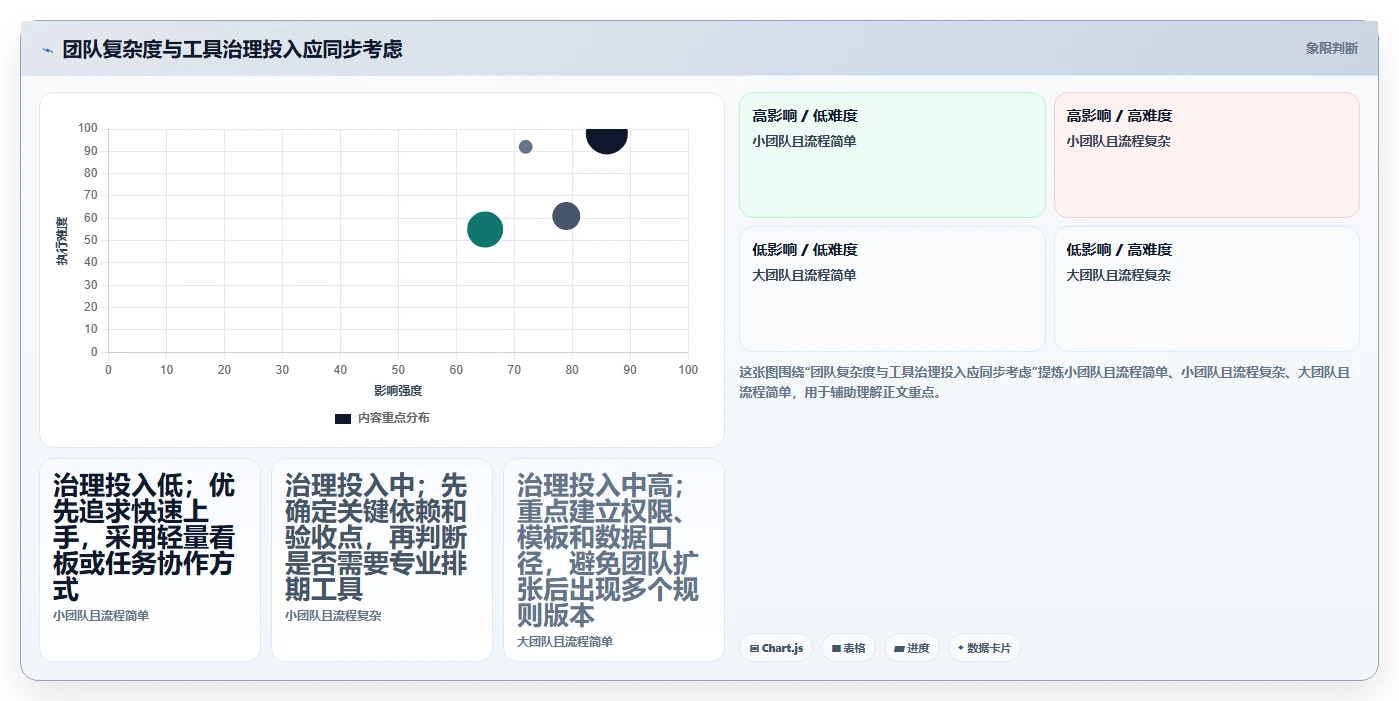Image resolution: width=1399 pixels, height=701 pixels.
Task: Click 小团队且流程简单 under the first data card
Action: click(101, 616)
